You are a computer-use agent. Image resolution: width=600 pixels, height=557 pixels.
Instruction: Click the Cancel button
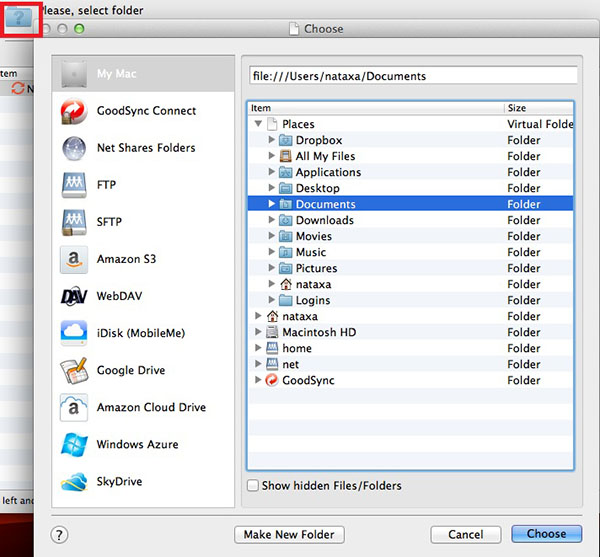tap(466, 535)
